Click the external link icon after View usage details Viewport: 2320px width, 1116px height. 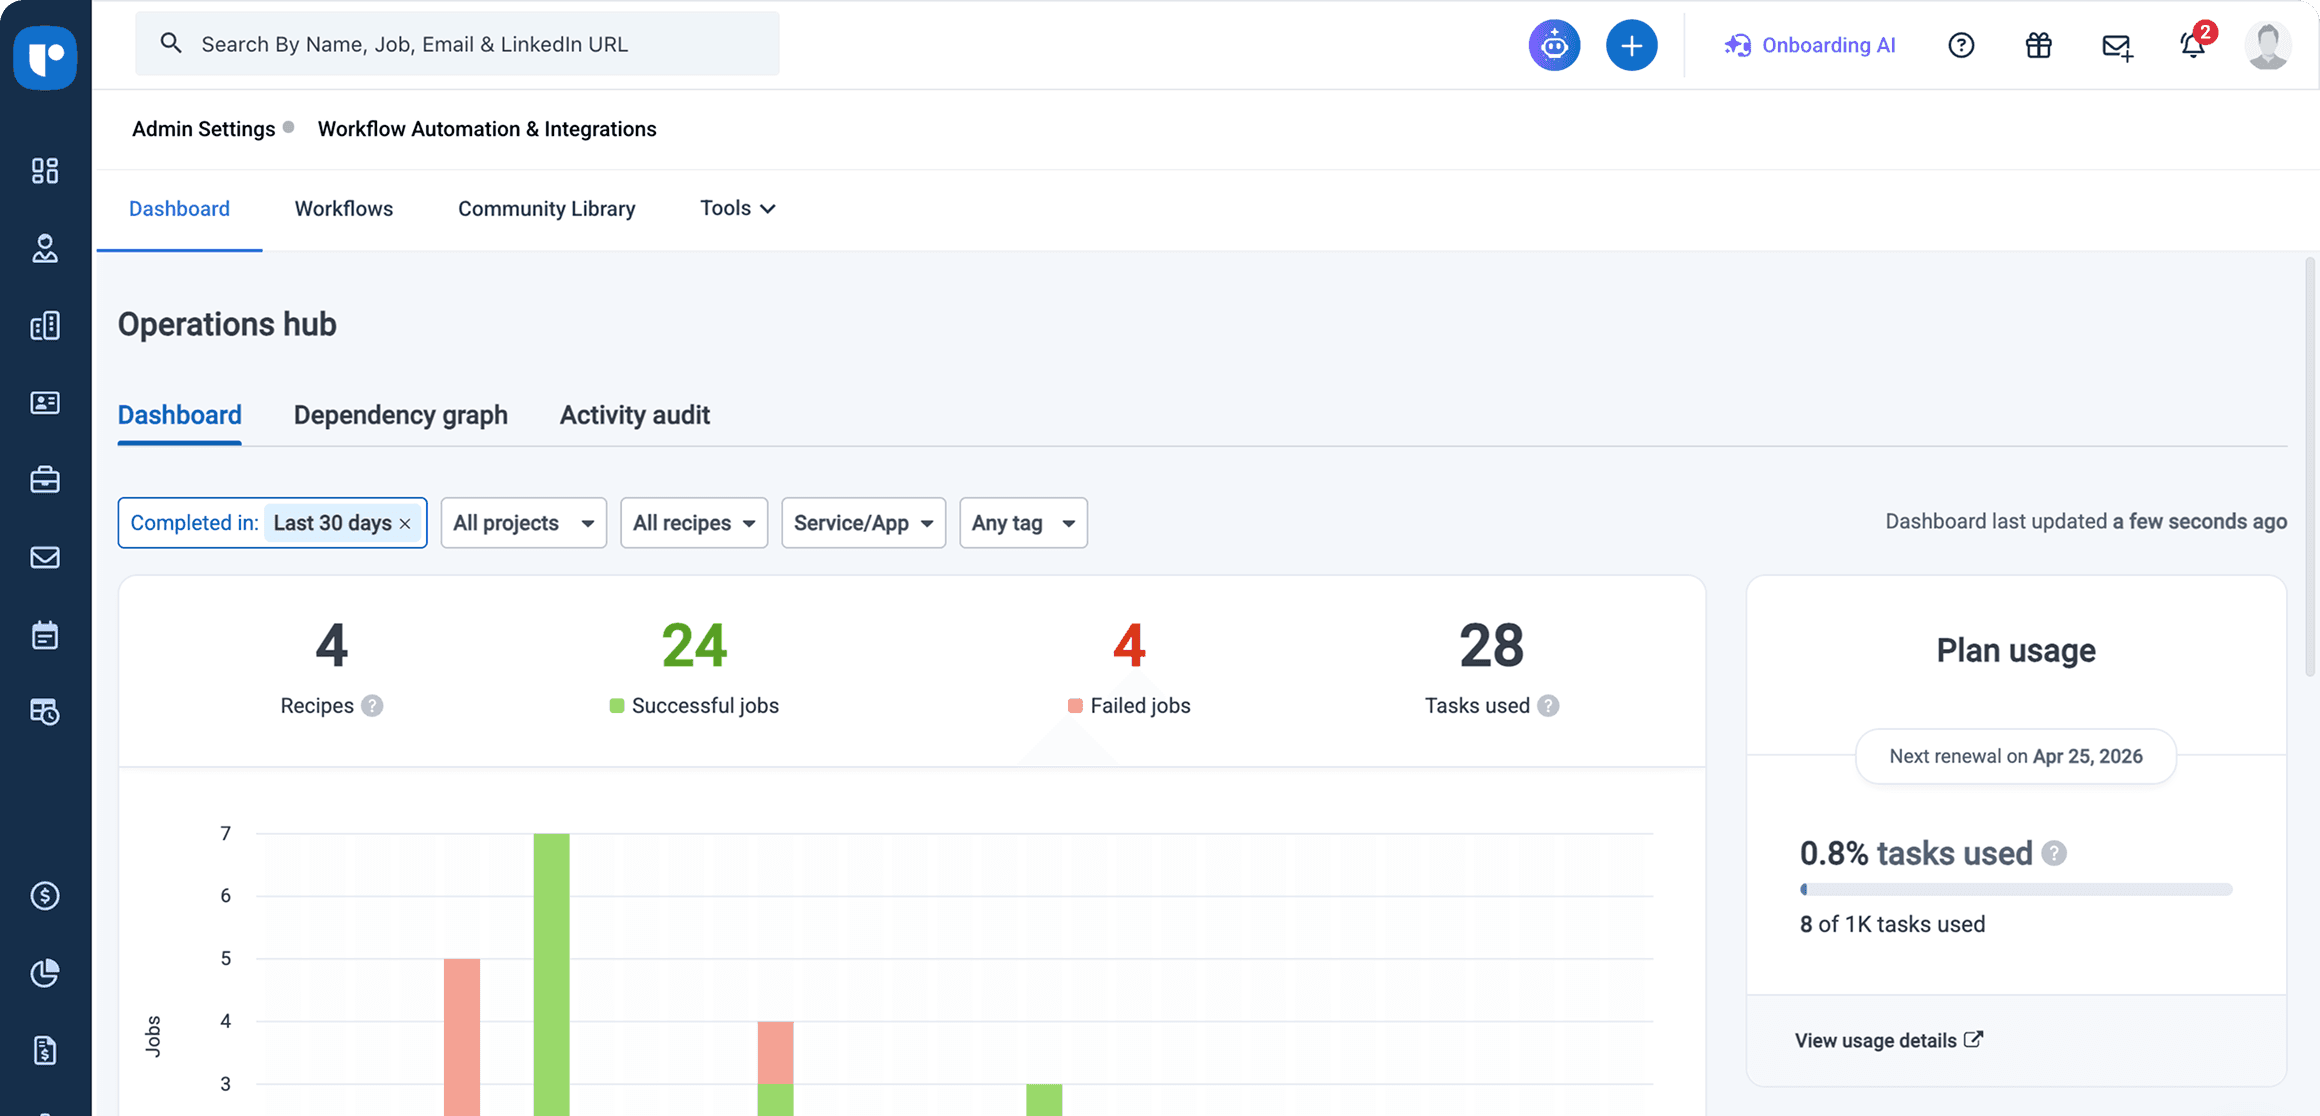[1973, 1039]
